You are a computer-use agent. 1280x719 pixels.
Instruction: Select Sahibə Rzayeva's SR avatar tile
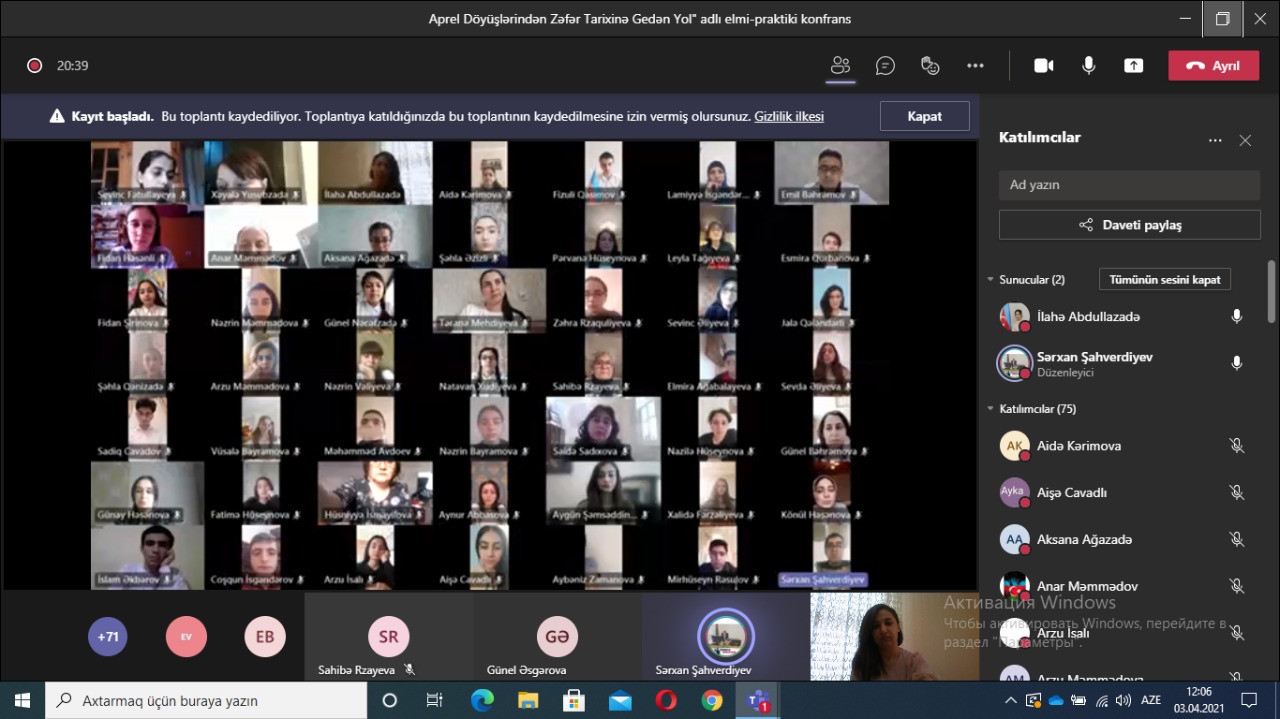pos(389,637)
